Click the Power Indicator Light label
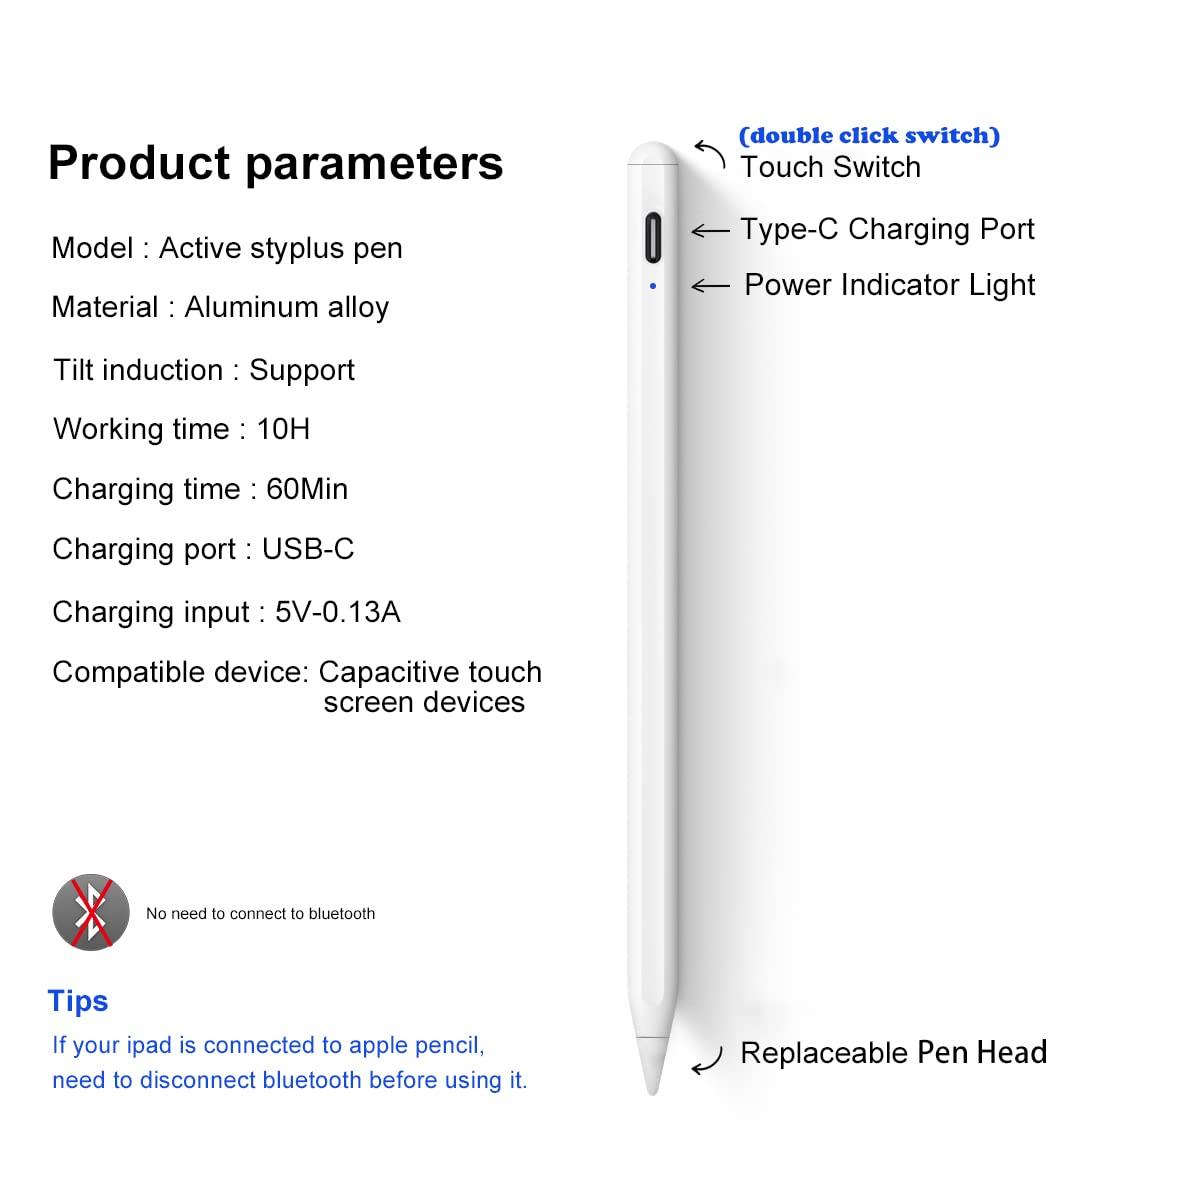Viewport: 1200px width, 1200px height. [890, 286]
